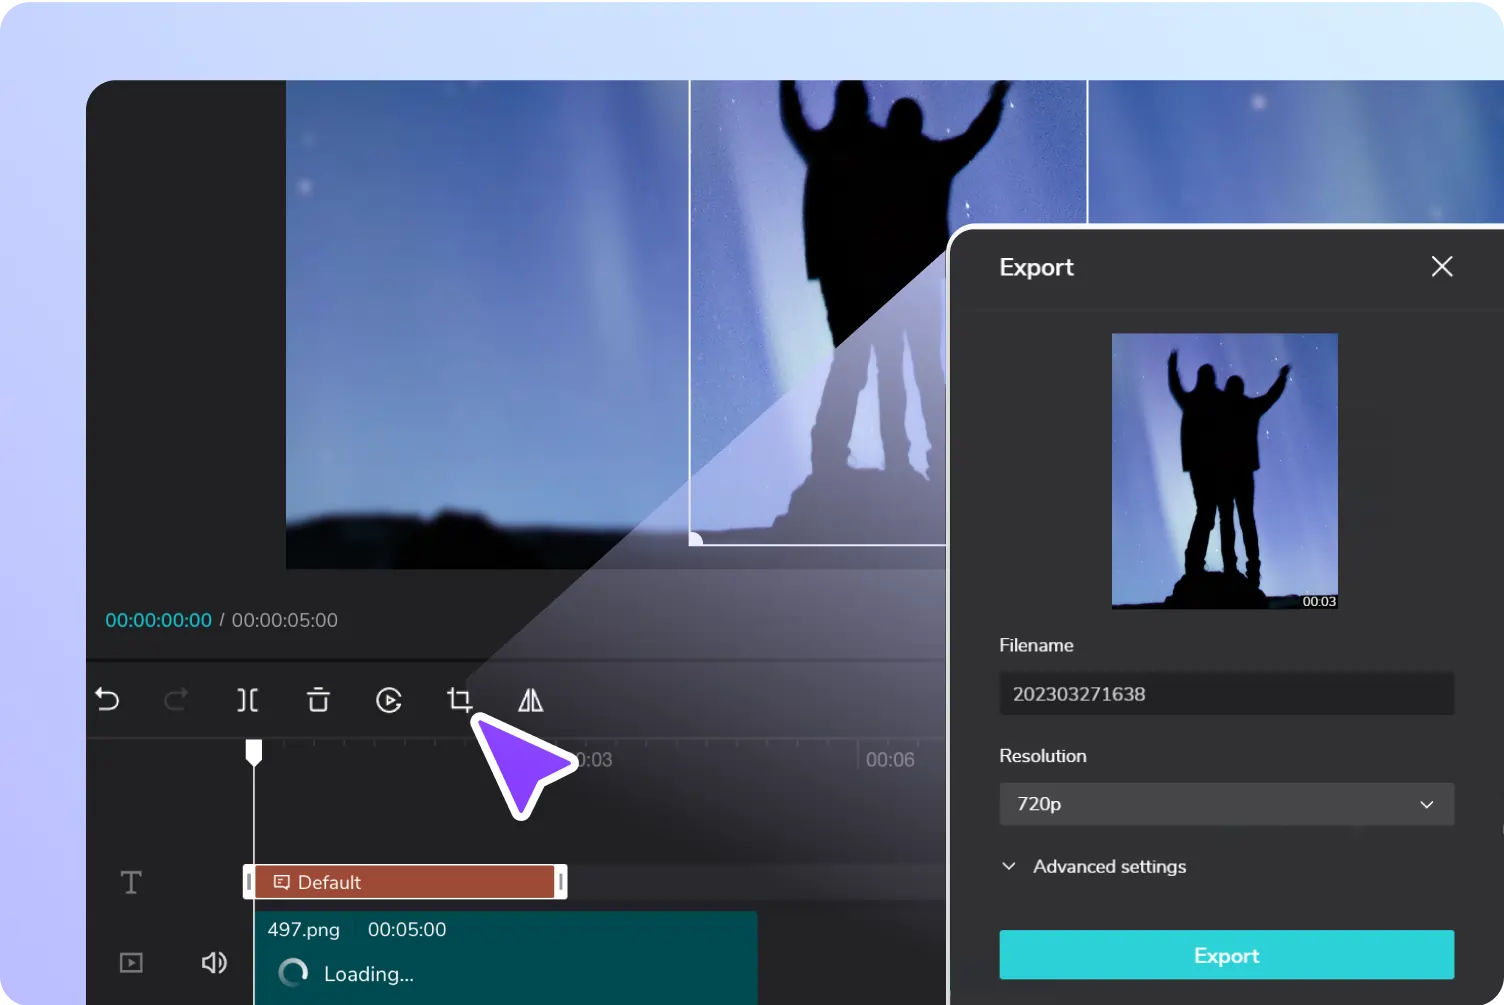The height and width of the screenshot is (1005, 1504).
Task: Click the timeline playhead marker
Action: point(254,752)
